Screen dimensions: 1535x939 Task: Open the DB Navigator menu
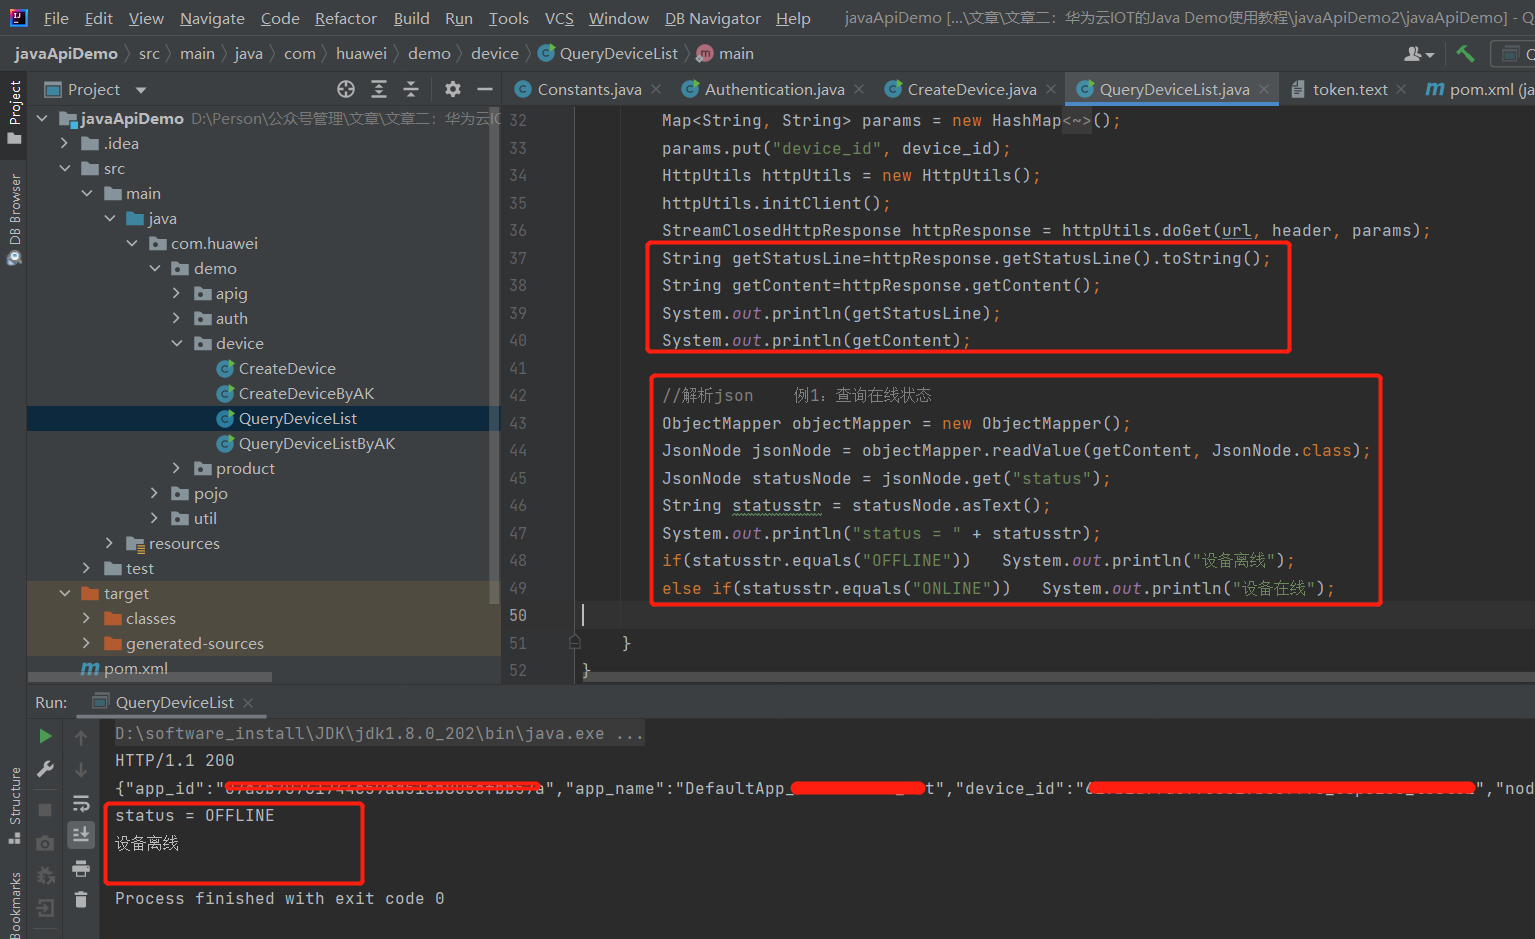pos(712,18)
